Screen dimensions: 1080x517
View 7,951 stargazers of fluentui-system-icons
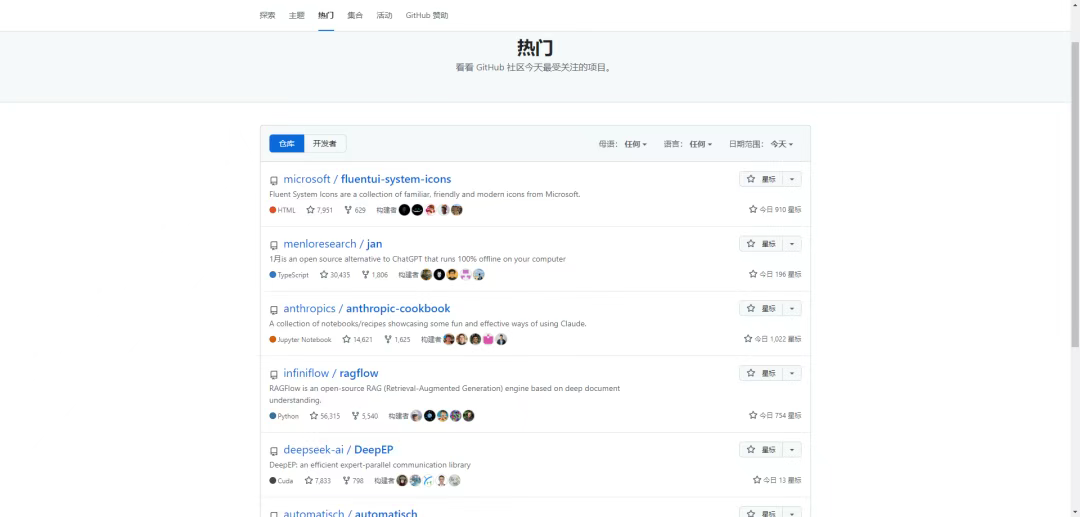[x=320, y=210]
